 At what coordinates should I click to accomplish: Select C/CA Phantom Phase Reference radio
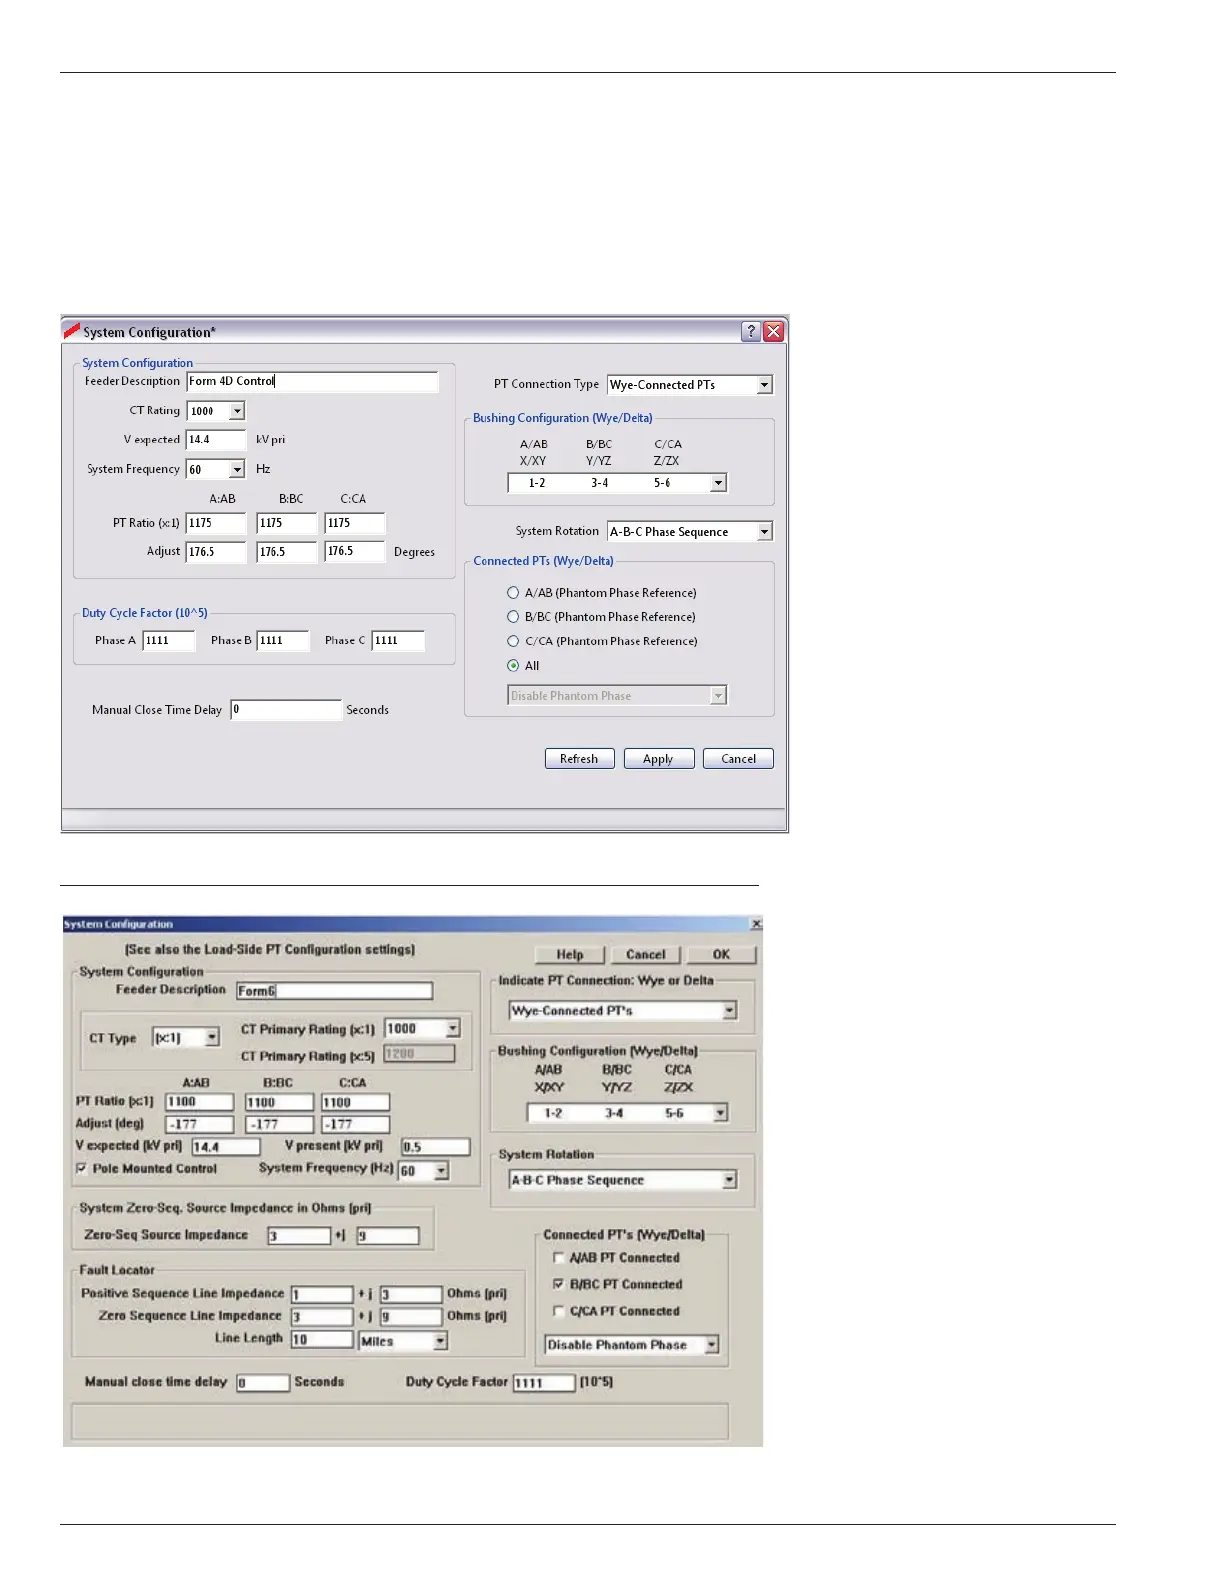click(513, 641)
